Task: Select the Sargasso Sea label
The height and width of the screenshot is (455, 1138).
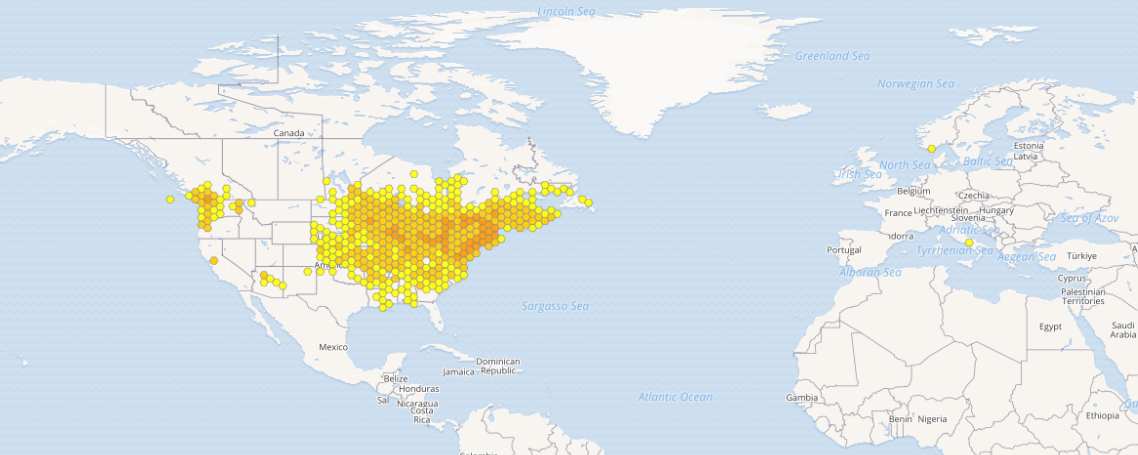Action: point(555,306)
